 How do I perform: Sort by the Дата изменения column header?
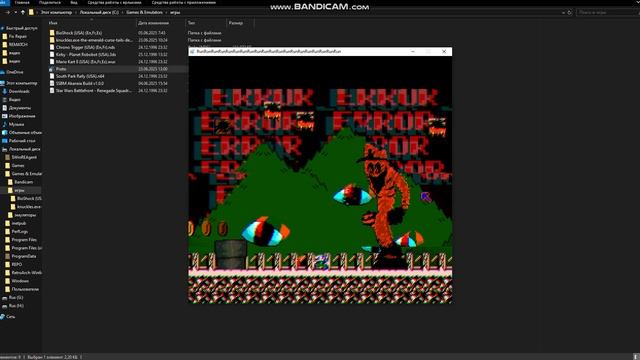[153, 23]
